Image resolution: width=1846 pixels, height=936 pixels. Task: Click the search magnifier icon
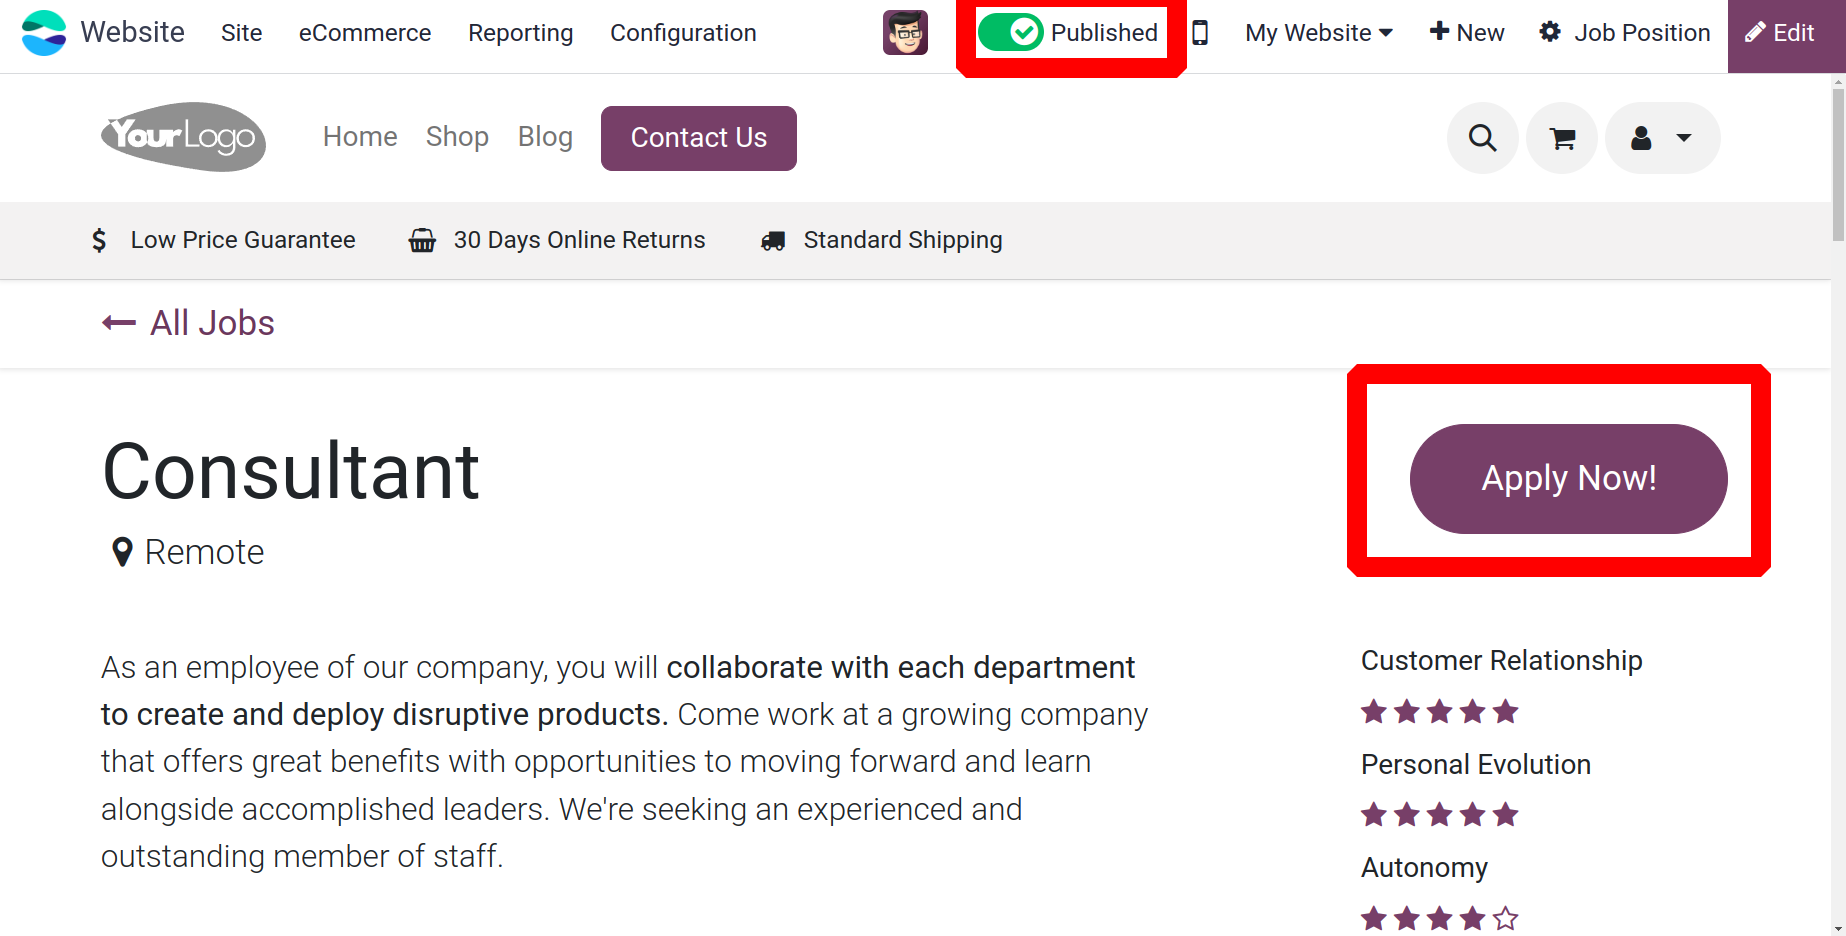(x=1483, y=138)
